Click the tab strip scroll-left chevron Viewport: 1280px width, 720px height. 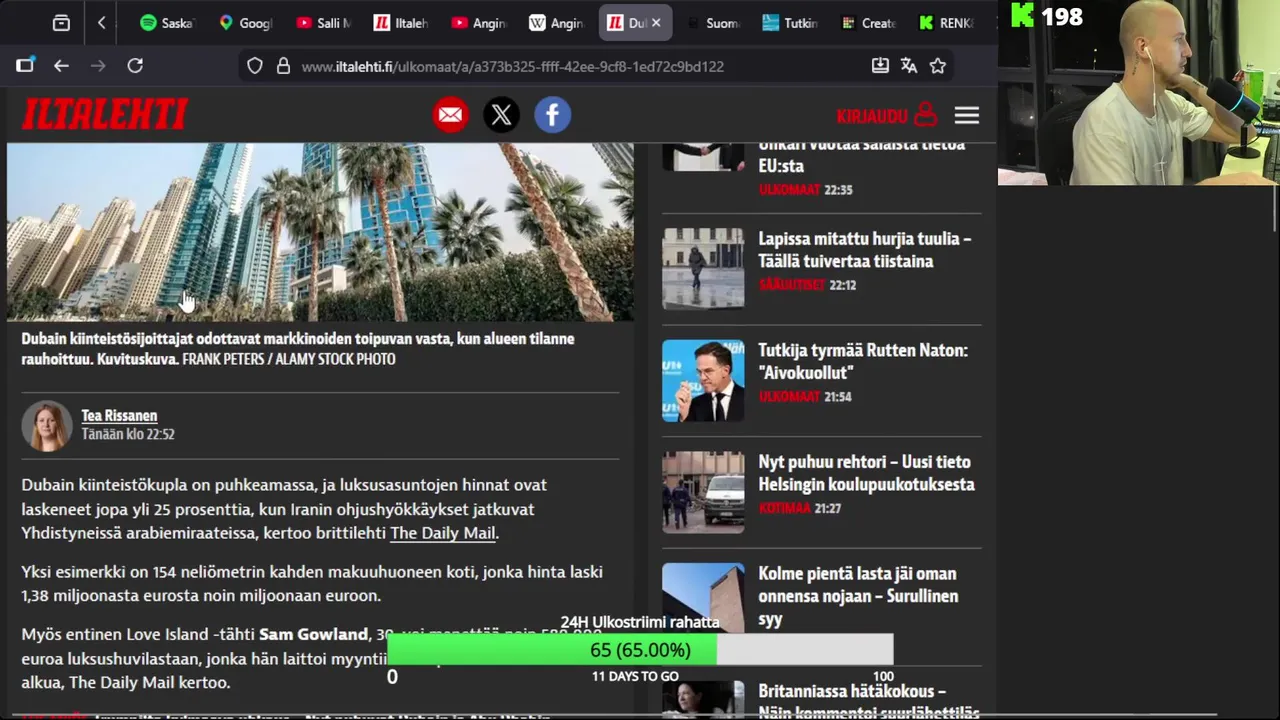pyautogui.click(x=101, y=23)
